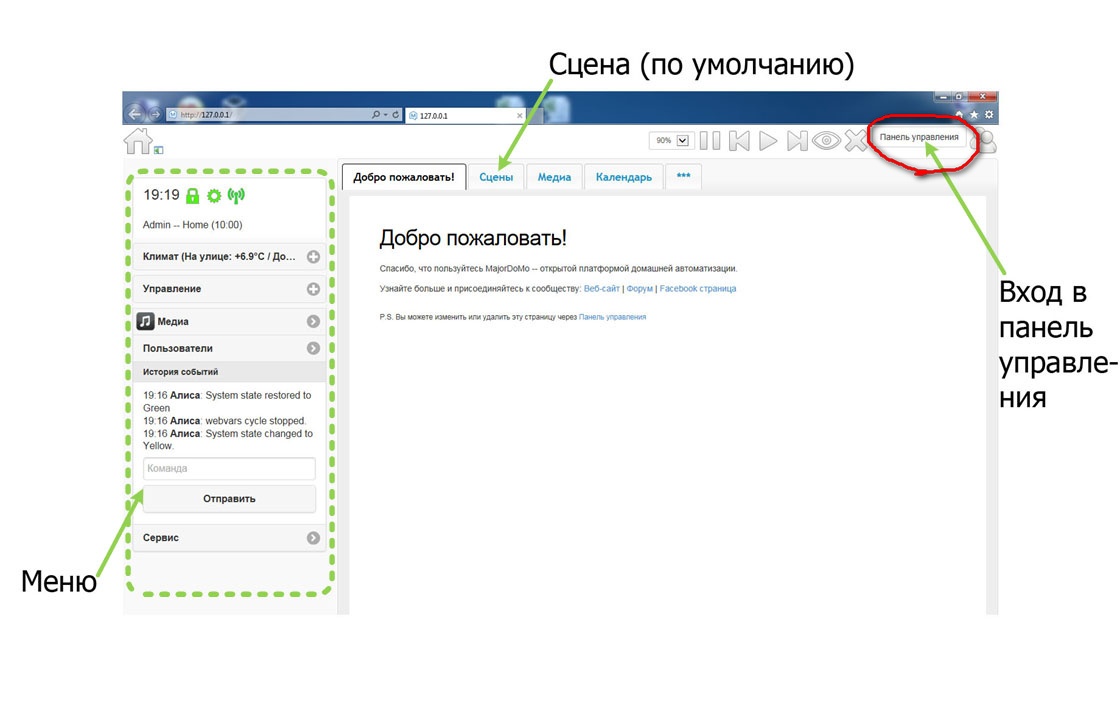The width and height of the screenshot is (1120, 706).
Task: Click the Home icon below the address bar
Action: point(138,140)
